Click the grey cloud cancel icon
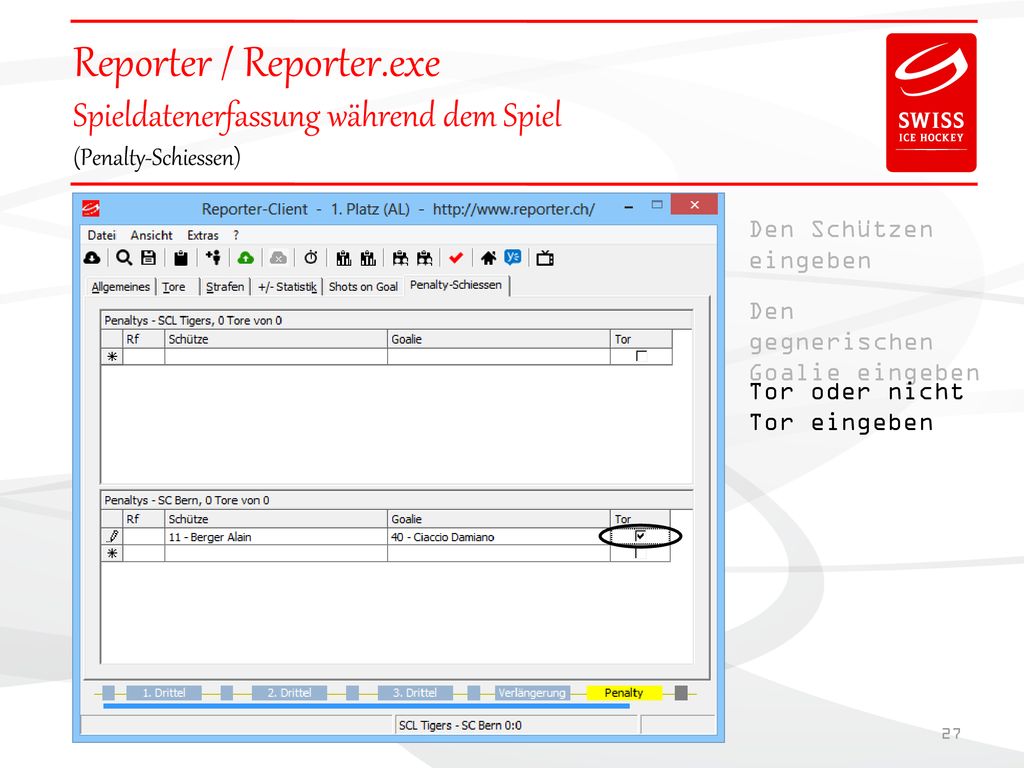Image resolution: width=1024 pixels, height=768 pixels. coord(278,258)
